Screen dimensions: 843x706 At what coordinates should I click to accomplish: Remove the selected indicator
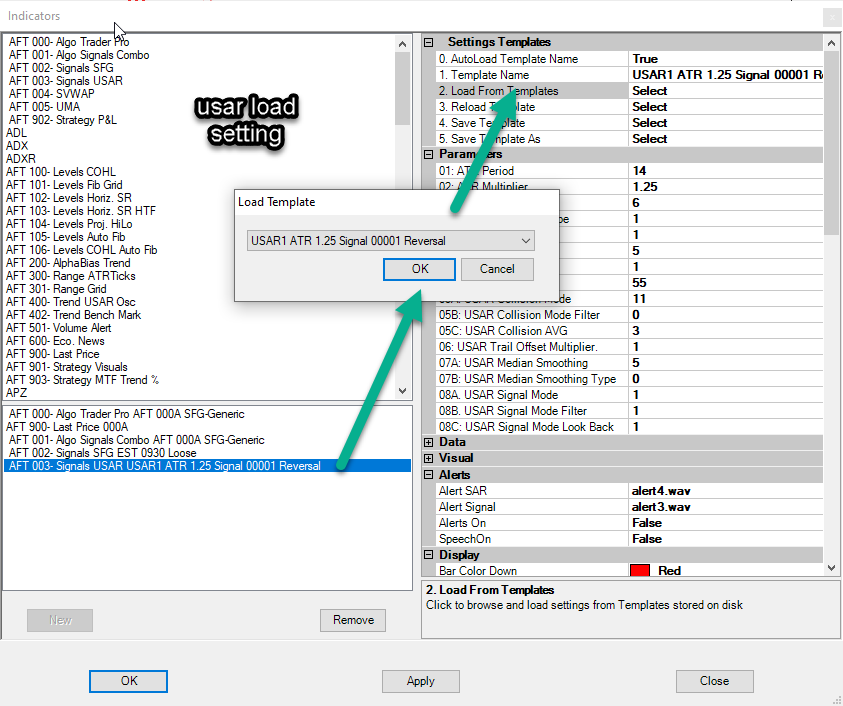[353, 620]
